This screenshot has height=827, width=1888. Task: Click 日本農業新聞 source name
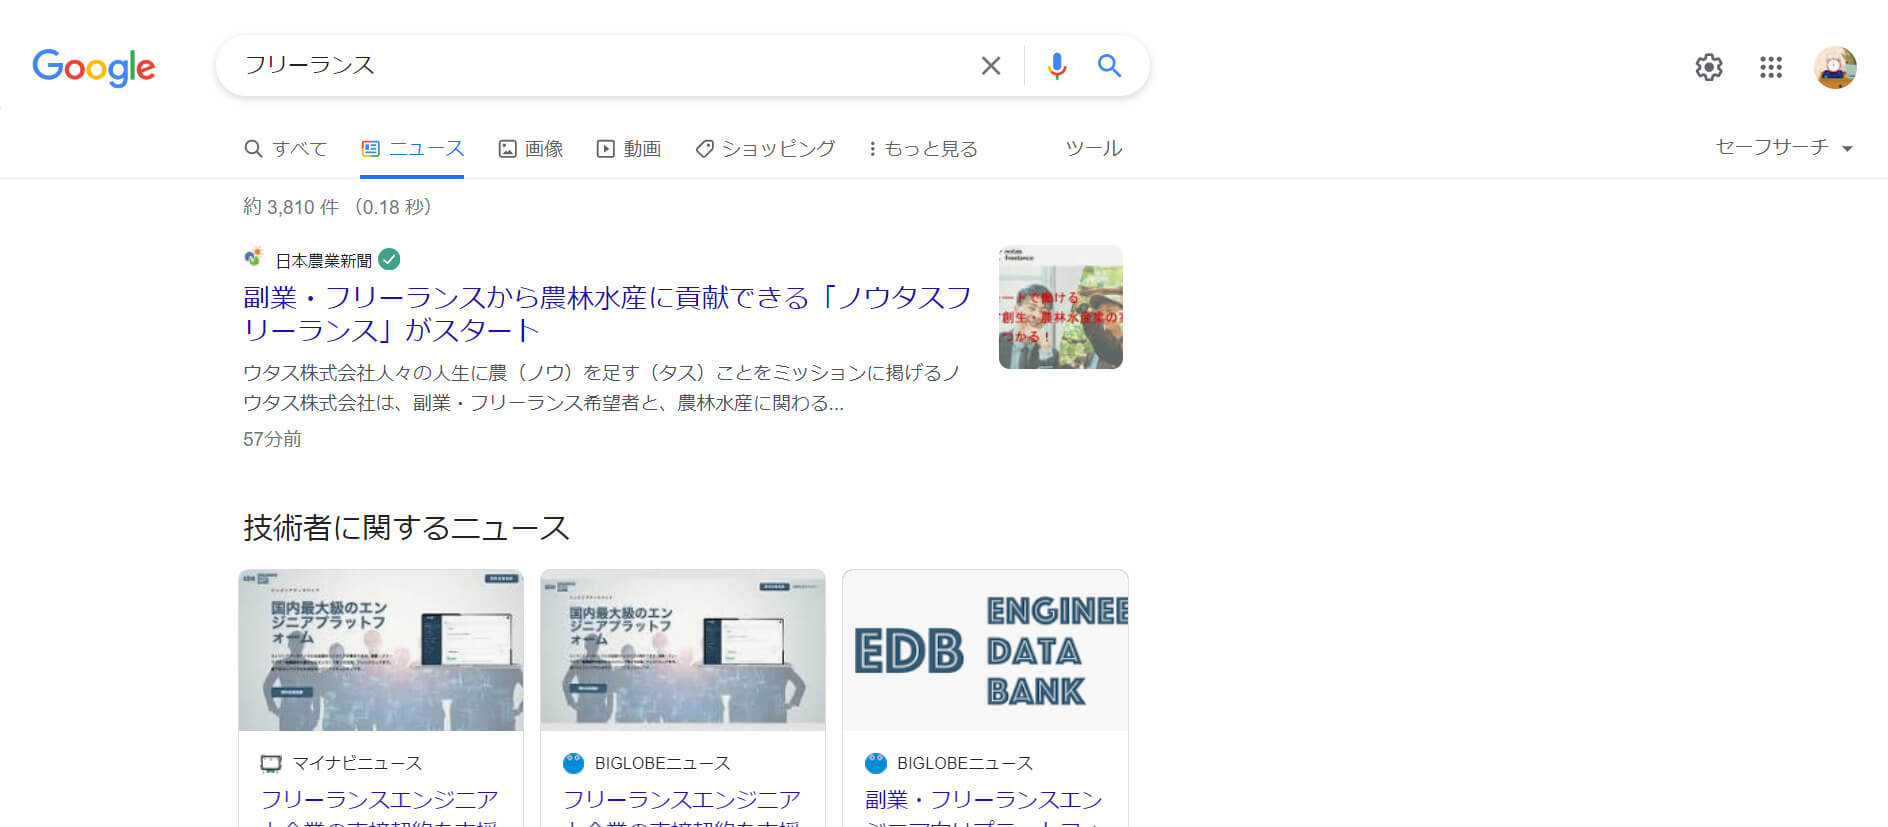click(x=323, y=261)
